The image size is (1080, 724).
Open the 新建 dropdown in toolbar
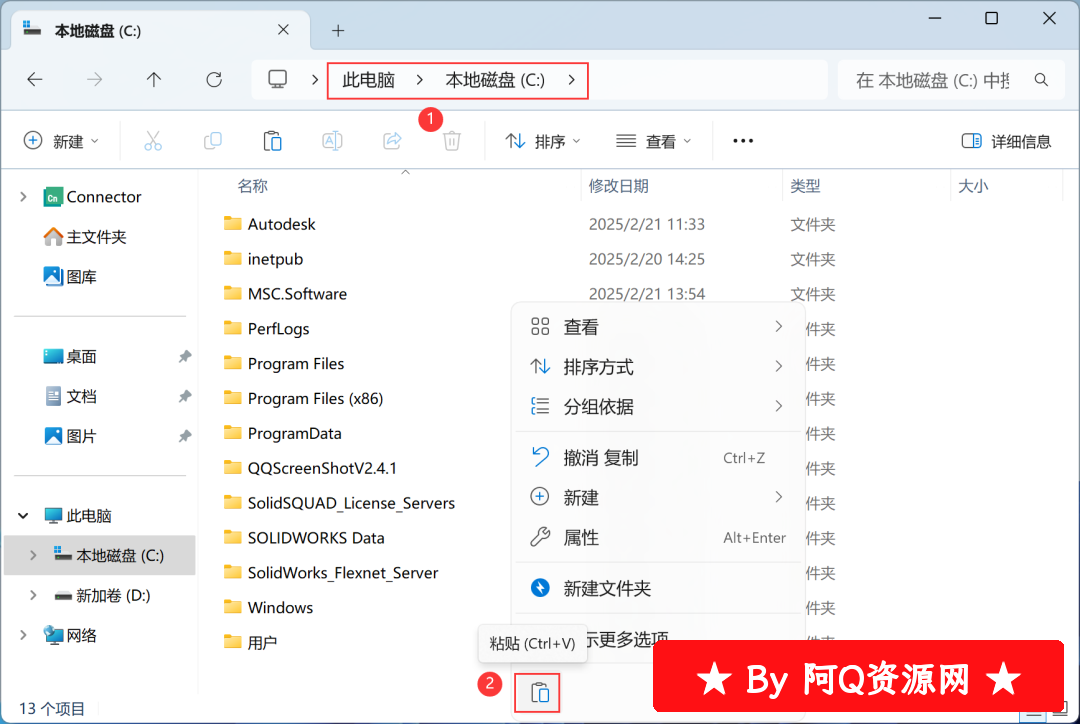click(x=61, y=141)
